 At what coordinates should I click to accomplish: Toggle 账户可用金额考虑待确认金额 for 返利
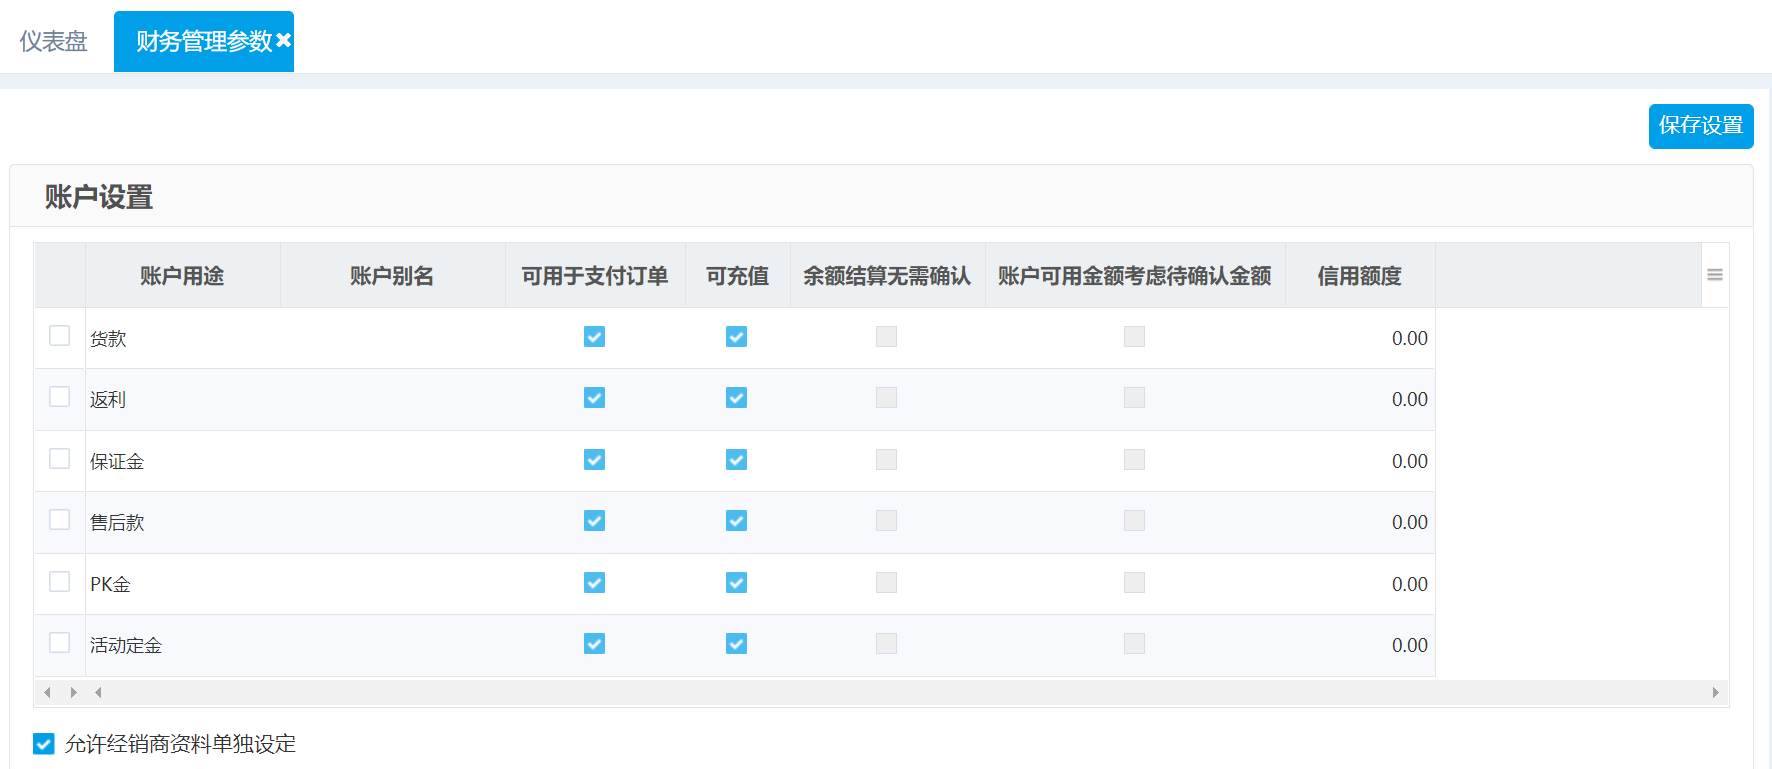pos(1135,398)
